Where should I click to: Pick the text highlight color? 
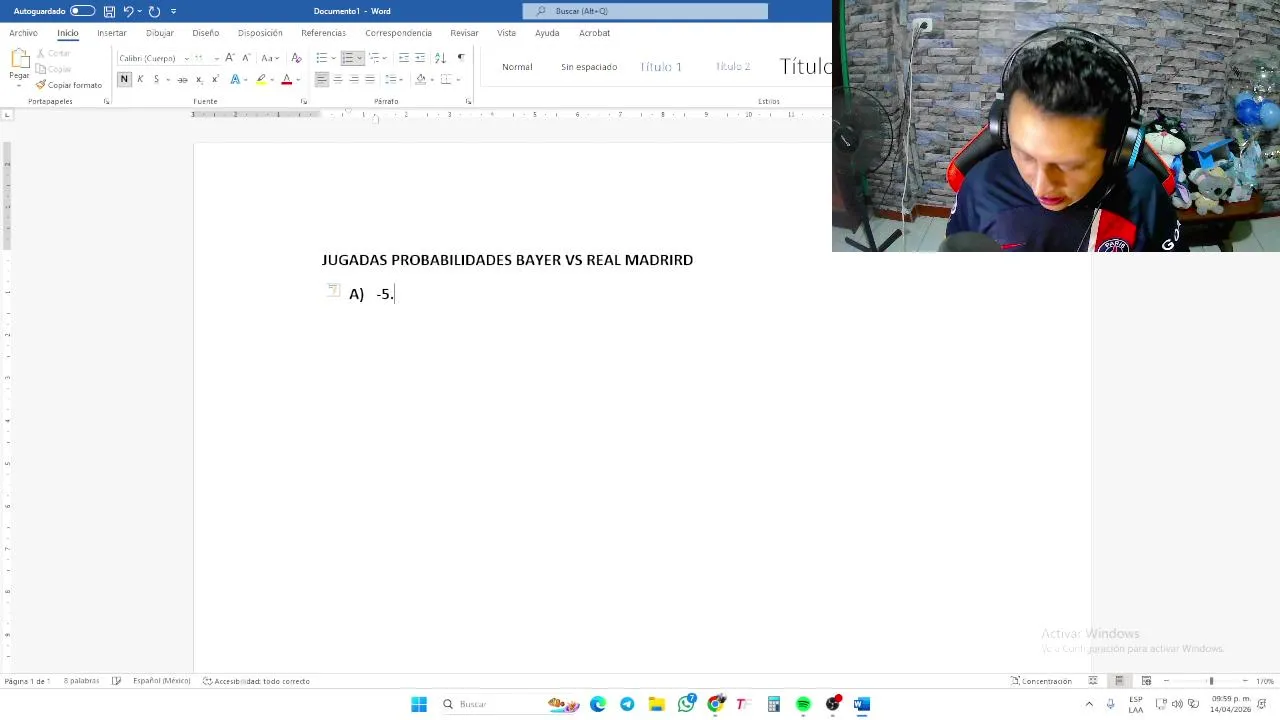coord(260,79)
